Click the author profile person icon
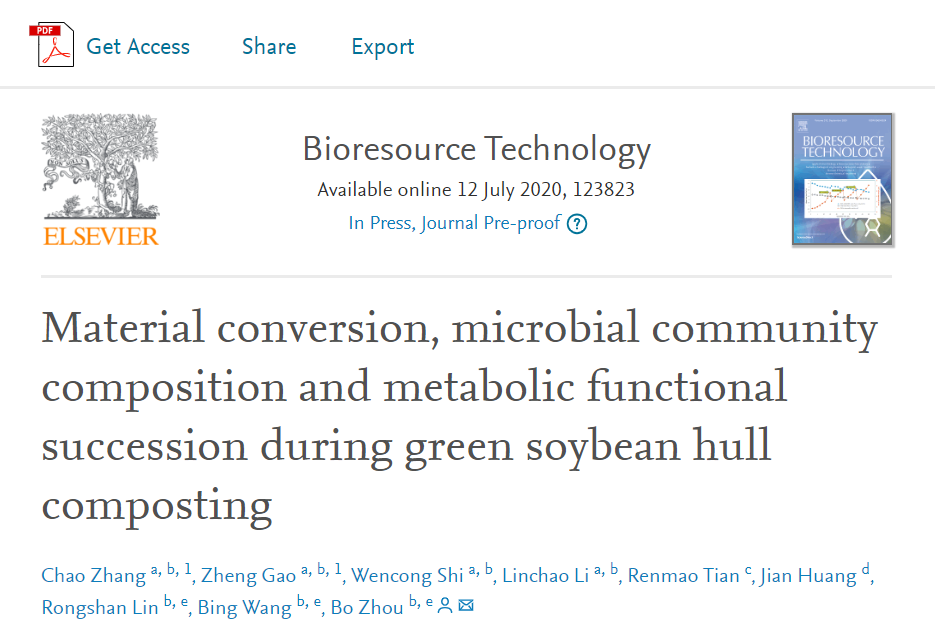935x626 pixels. 445,606
